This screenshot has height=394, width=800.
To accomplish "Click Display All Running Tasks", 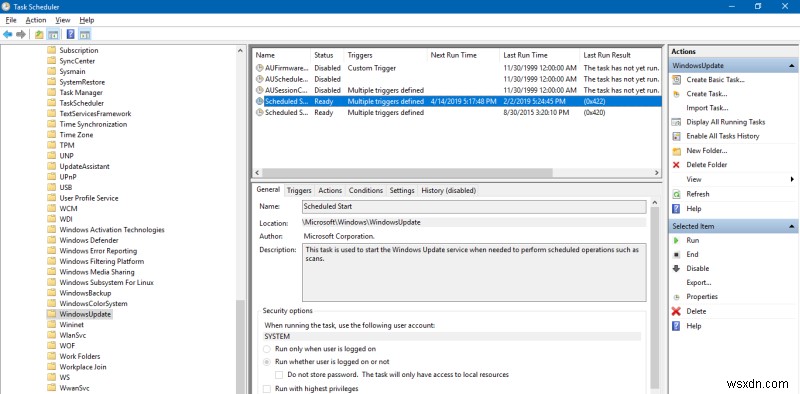I will 726,122.
